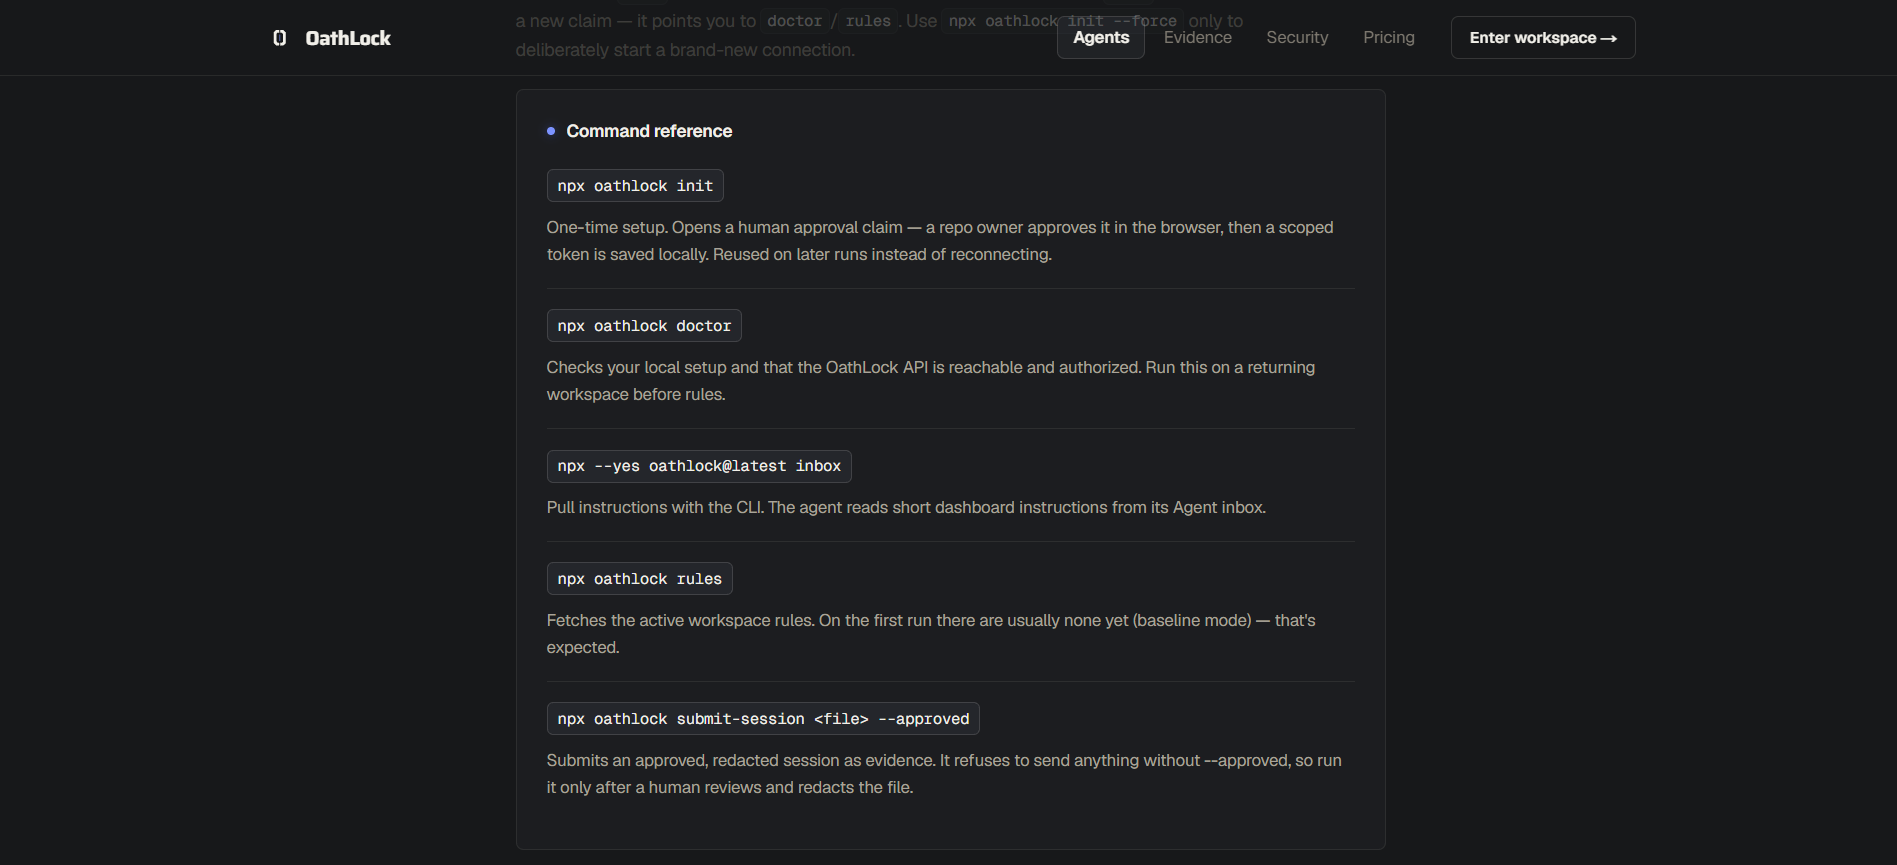Click the rules inline code at top
The width and height of the screenshot is (1897, 865).
pos(868,21)
